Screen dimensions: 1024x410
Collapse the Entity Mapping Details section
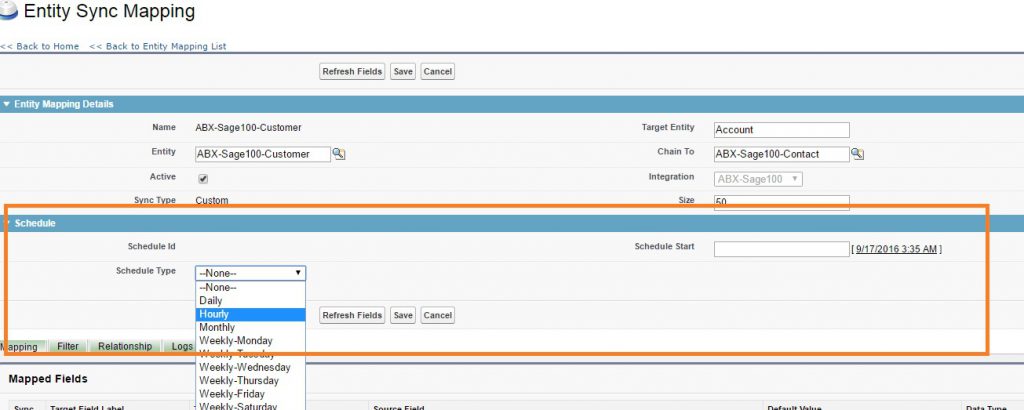point(7,104)
